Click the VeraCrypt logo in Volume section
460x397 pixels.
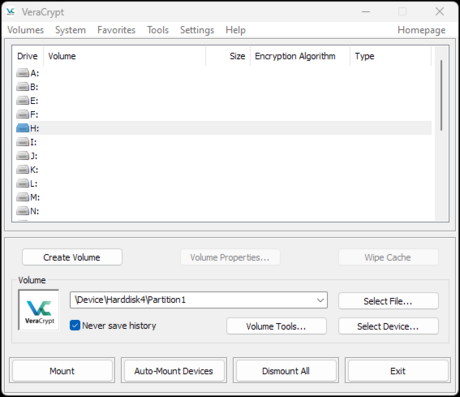(39, 310)
